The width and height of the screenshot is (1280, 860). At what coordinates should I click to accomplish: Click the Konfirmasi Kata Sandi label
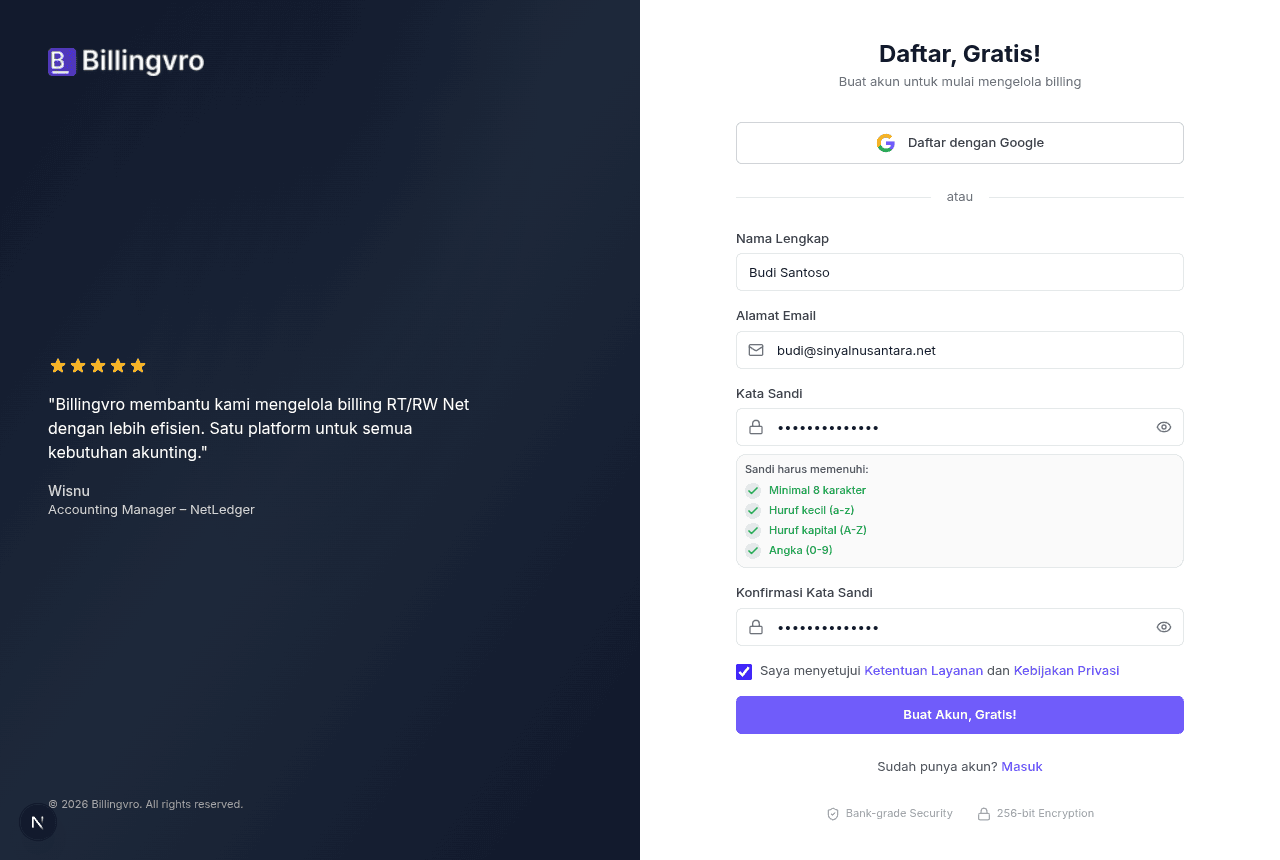coord(805,593)
